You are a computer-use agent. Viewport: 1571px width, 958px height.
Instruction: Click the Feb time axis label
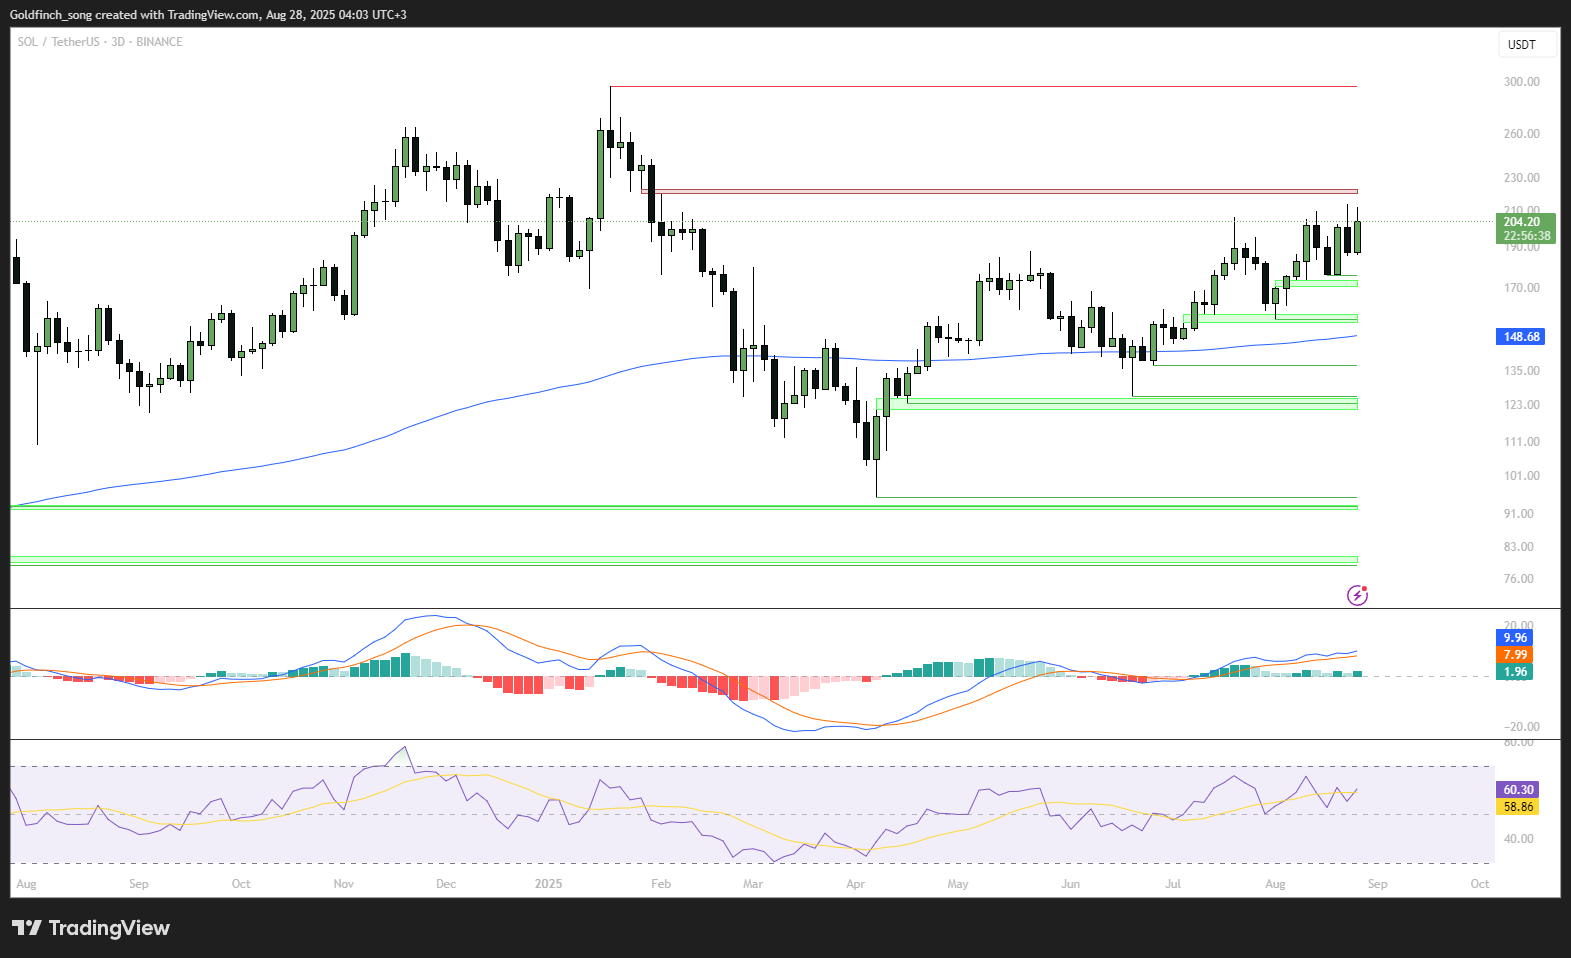tap(660, 884)
